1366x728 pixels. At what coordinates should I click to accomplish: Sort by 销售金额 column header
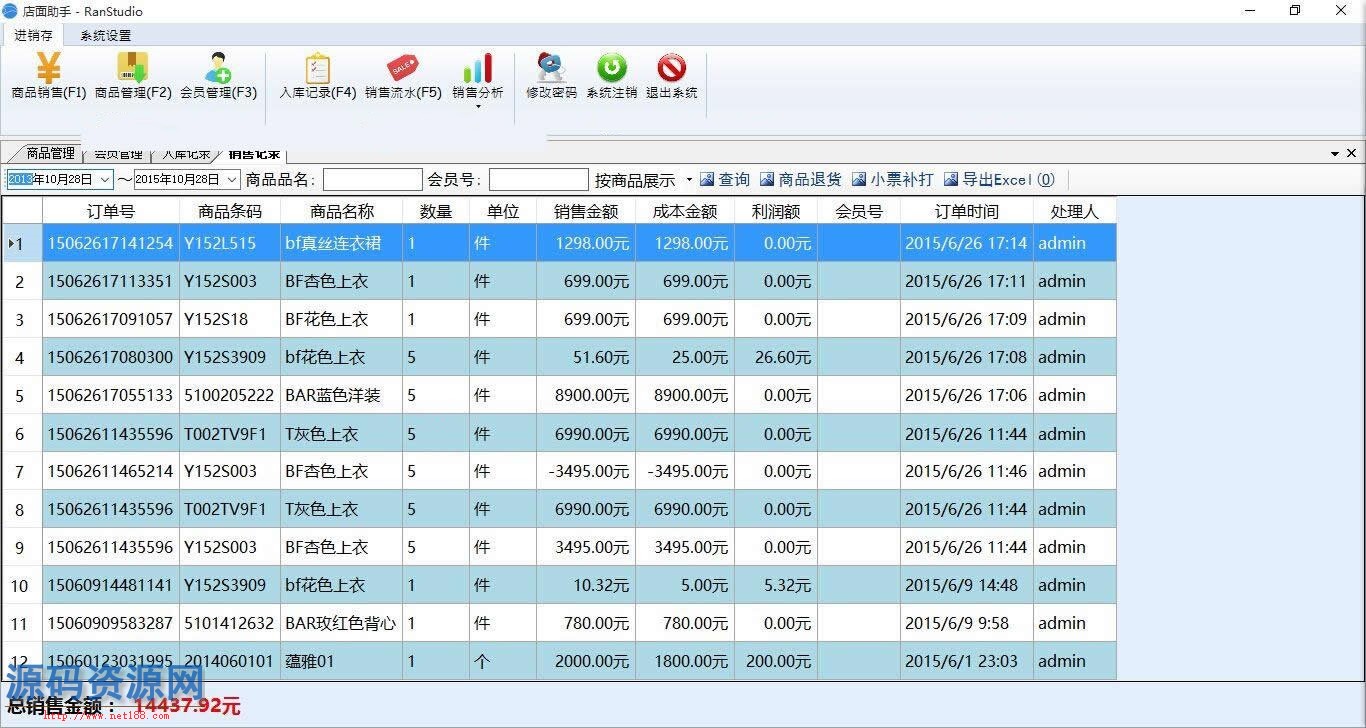[x=586, y=211]
